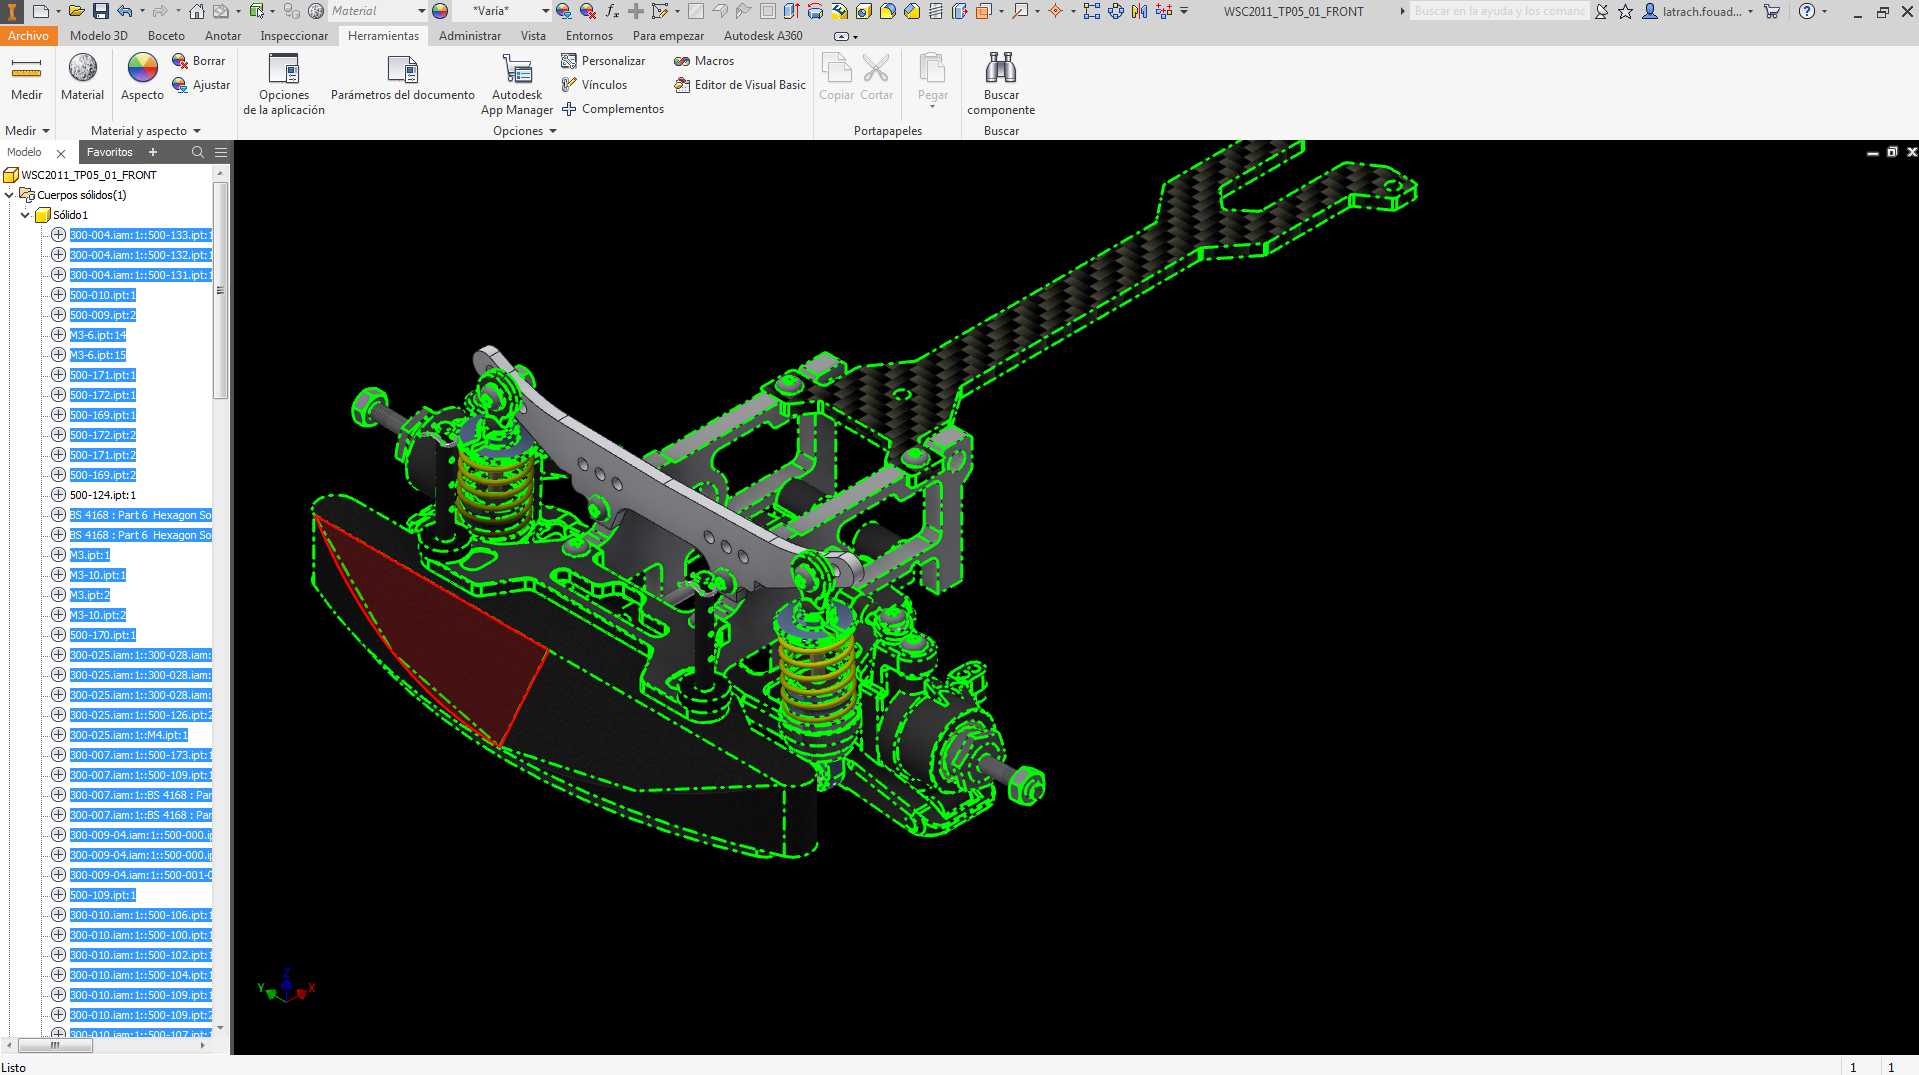
Task: Open Macros dialog
Action: [x=704, y=60]
